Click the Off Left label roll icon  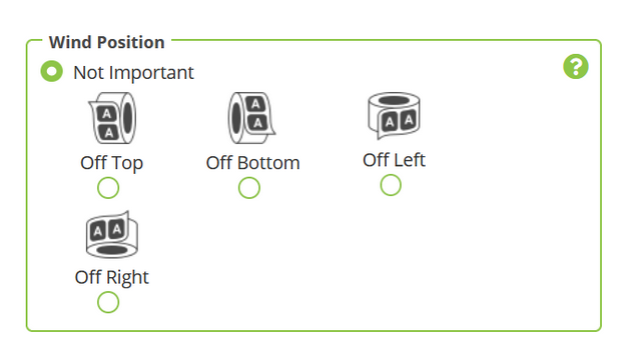pyautogui.click(x=394, y=115)
